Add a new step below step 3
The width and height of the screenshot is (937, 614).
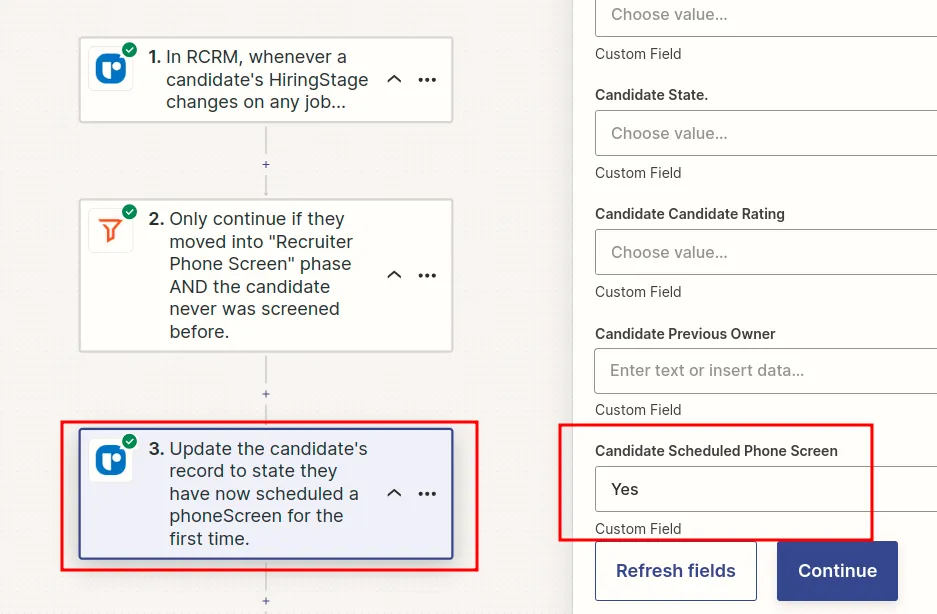point(266,601)
